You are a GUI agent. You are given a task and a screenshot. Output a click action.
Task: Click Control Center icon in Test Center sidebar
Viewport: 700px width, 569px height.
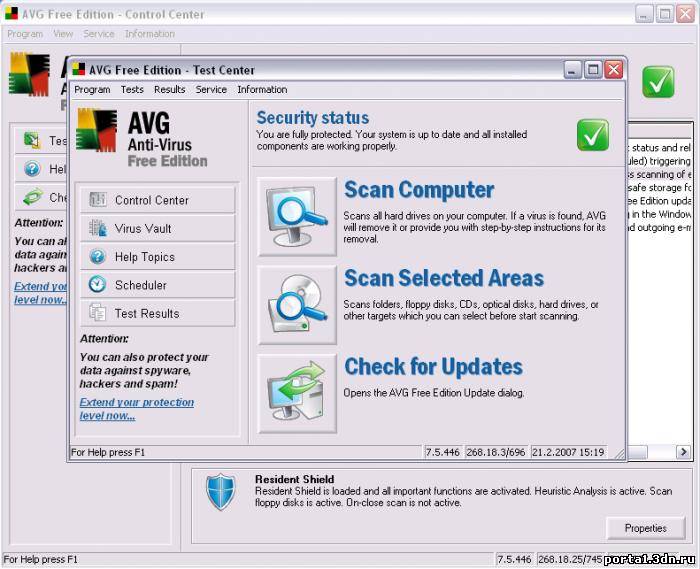(98, 199)
